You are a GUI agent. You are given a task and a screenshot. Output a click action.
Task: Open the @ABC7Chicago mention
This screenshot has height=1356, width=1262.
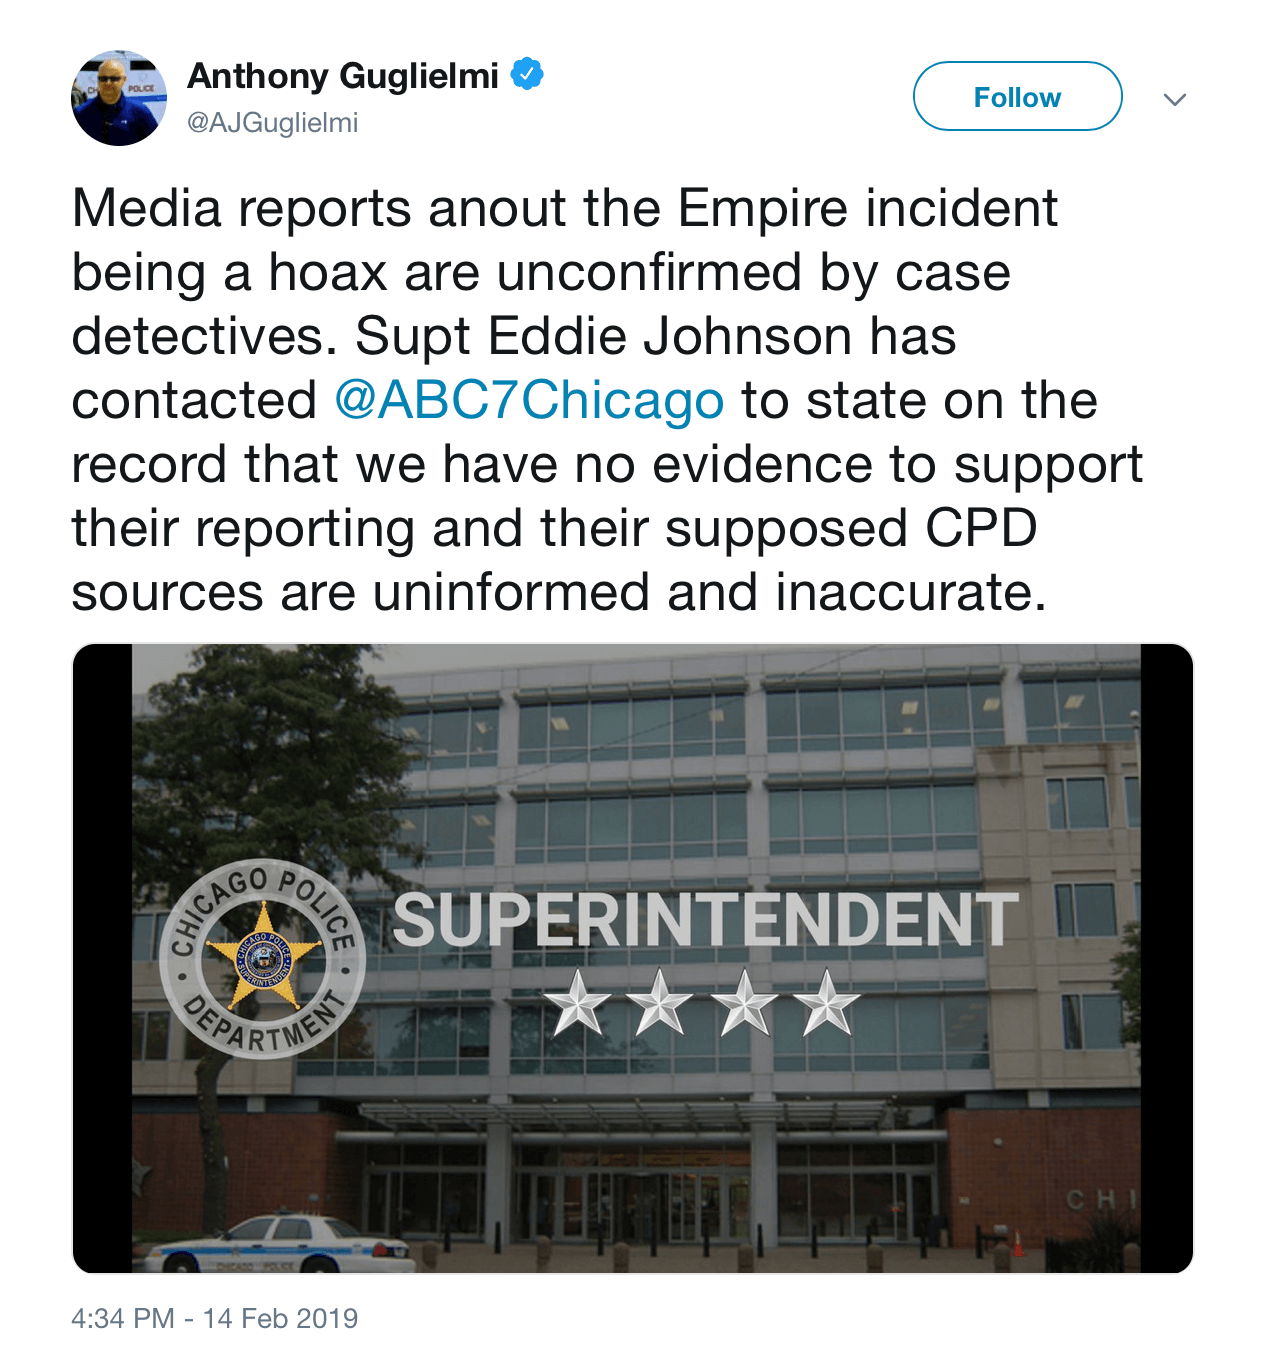coord(529,401)
